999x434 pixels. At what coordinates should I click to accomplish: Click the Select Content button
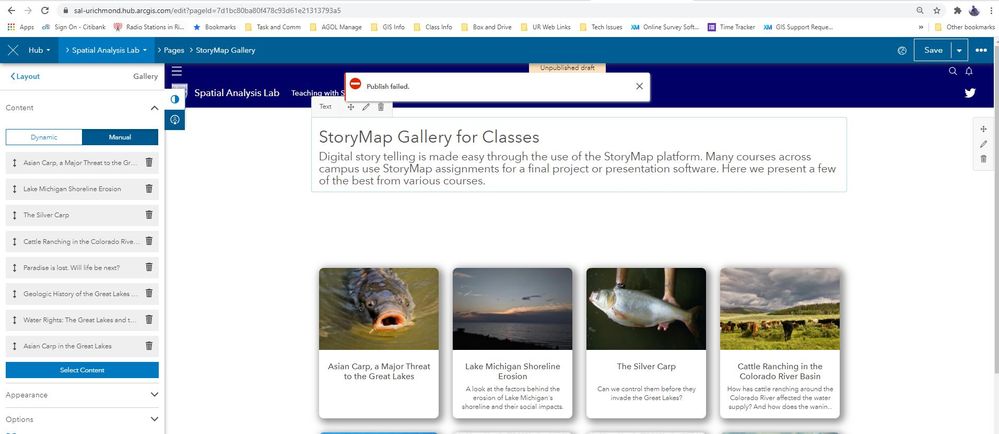pos(82,370)
